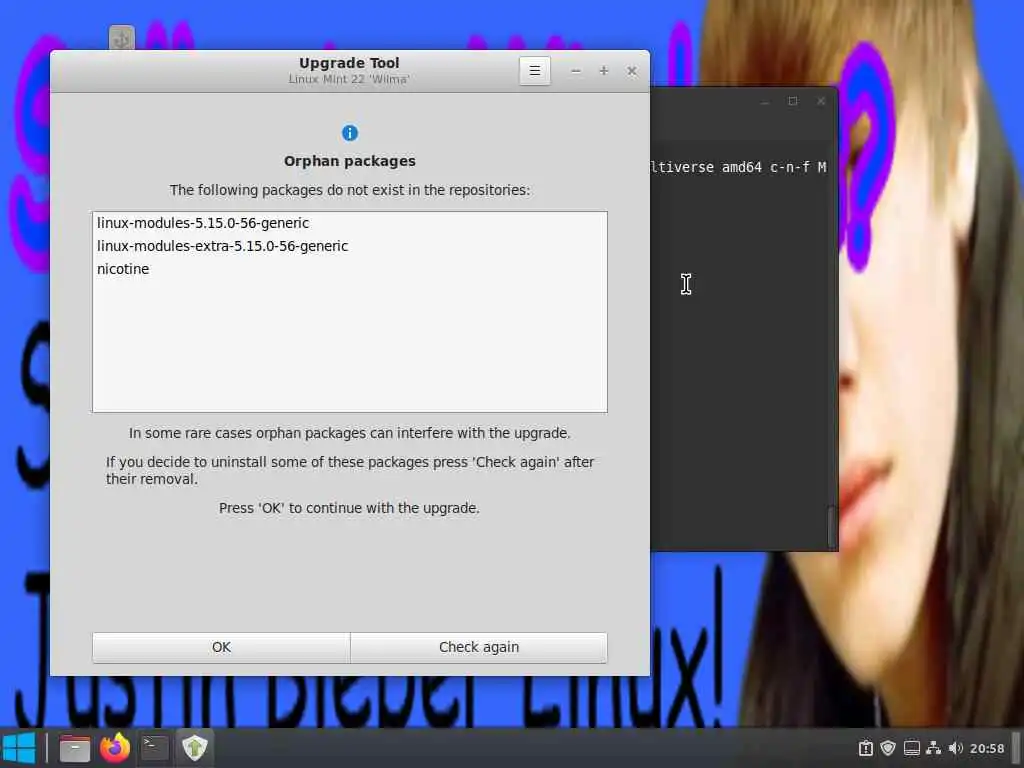Click the show desktop strip at taskbar end
The height and width of the screenshot is (768, 1024).
click(1016, 748)
